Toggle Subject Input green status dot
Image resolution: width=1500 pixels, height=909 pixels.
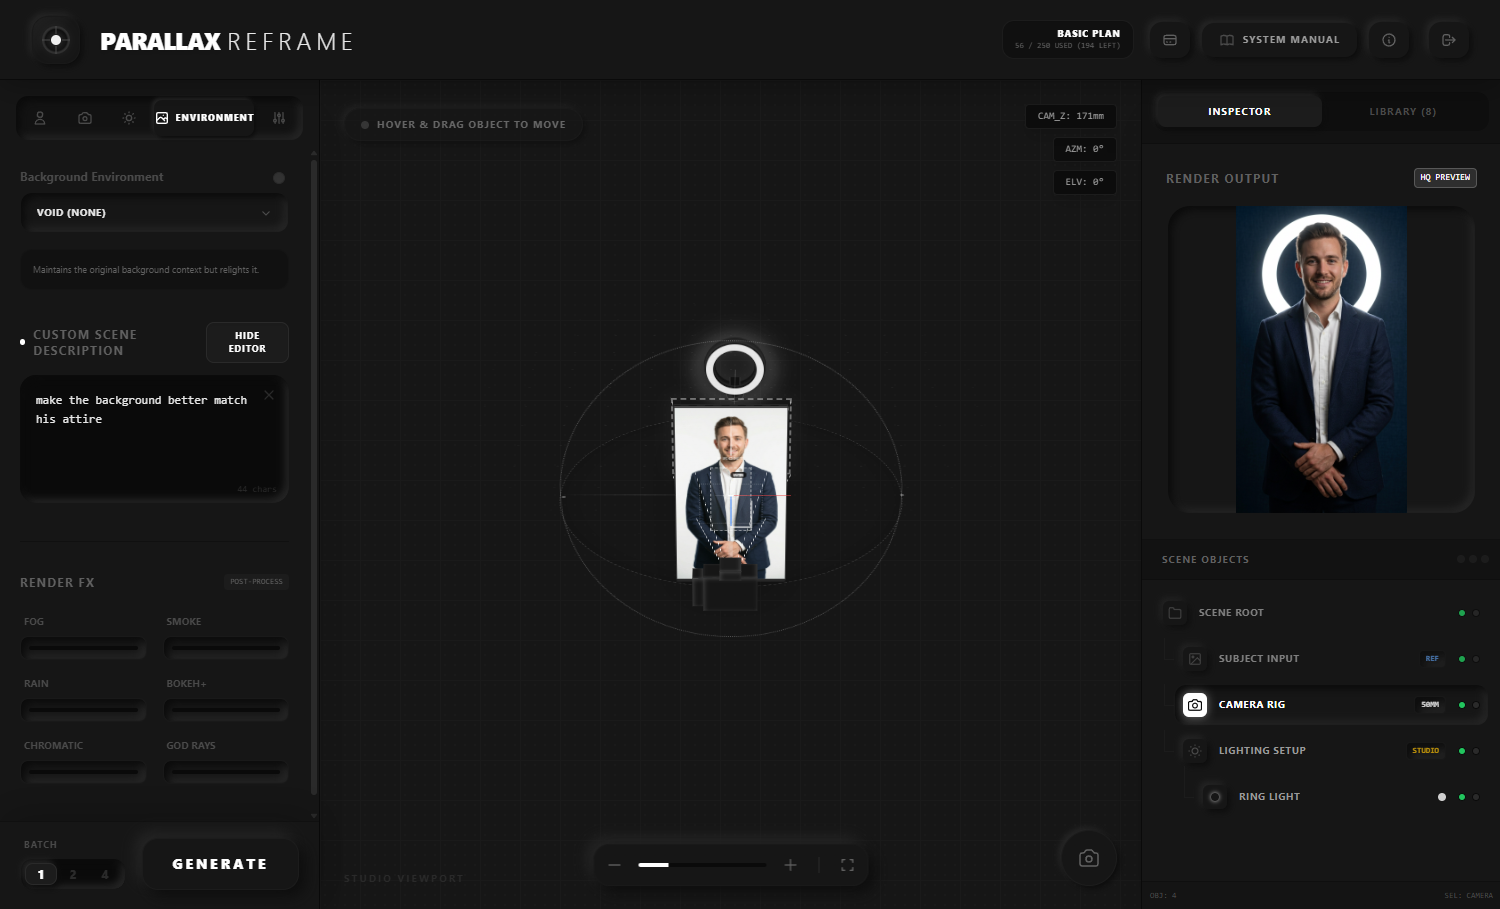pyautogui.click(x=1461, y=658)
